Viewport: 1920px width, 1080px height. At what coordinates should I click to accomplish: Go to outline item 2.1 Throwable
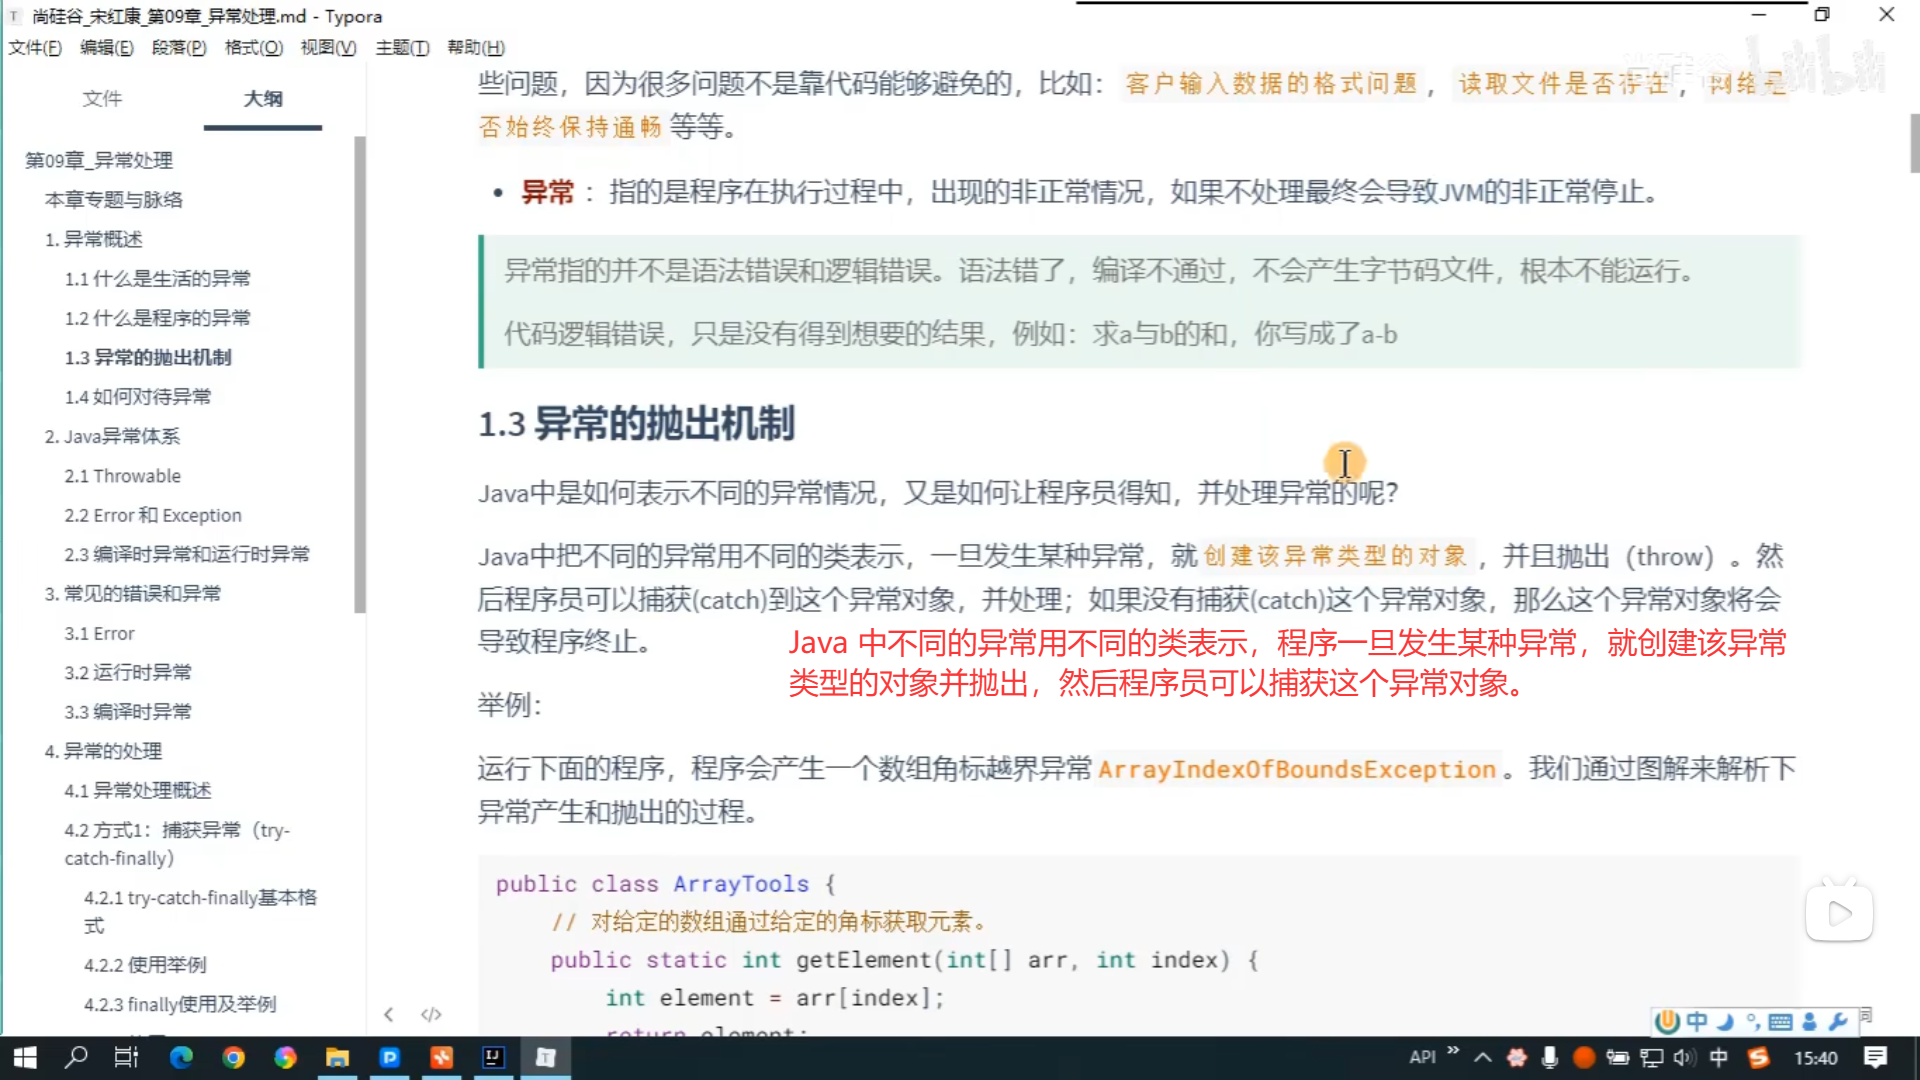coord(122,476)
